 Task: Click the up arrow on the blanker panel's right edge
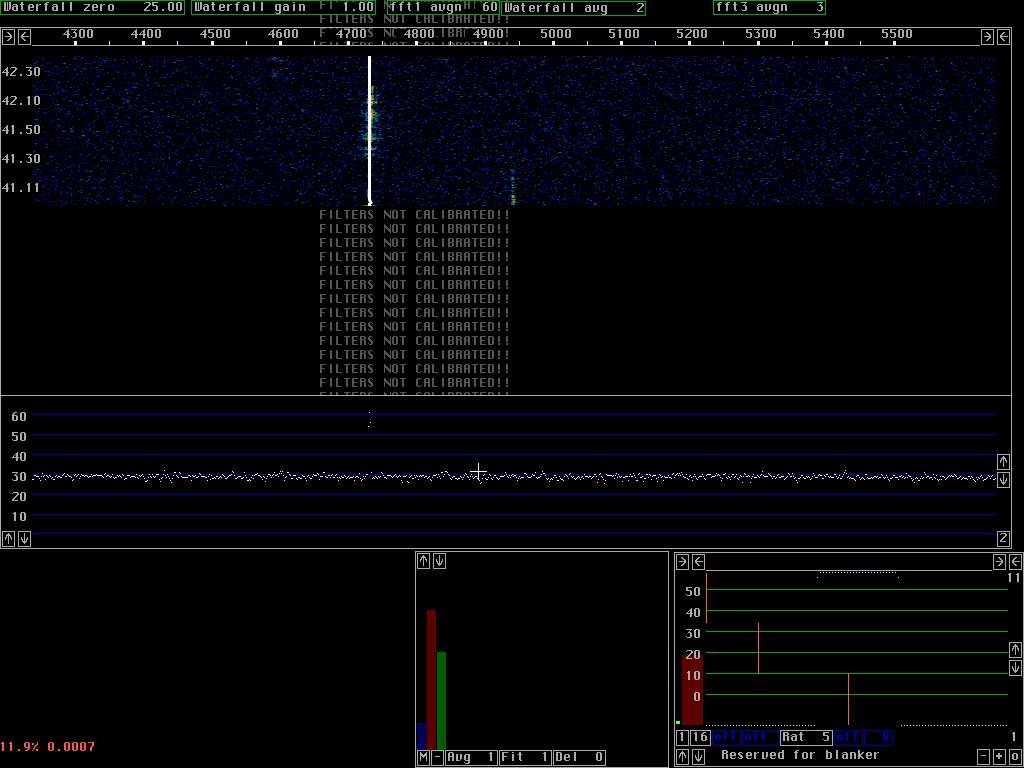[x=1015, y=650]
